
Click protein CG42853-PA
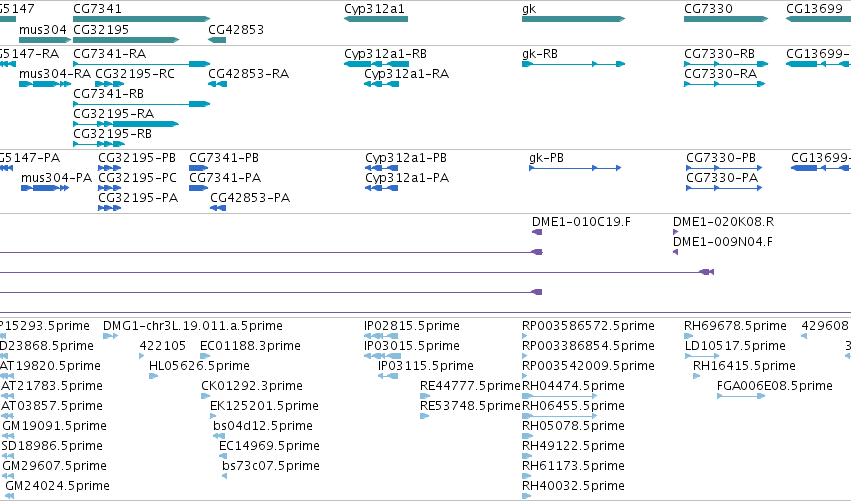[218, 208]
